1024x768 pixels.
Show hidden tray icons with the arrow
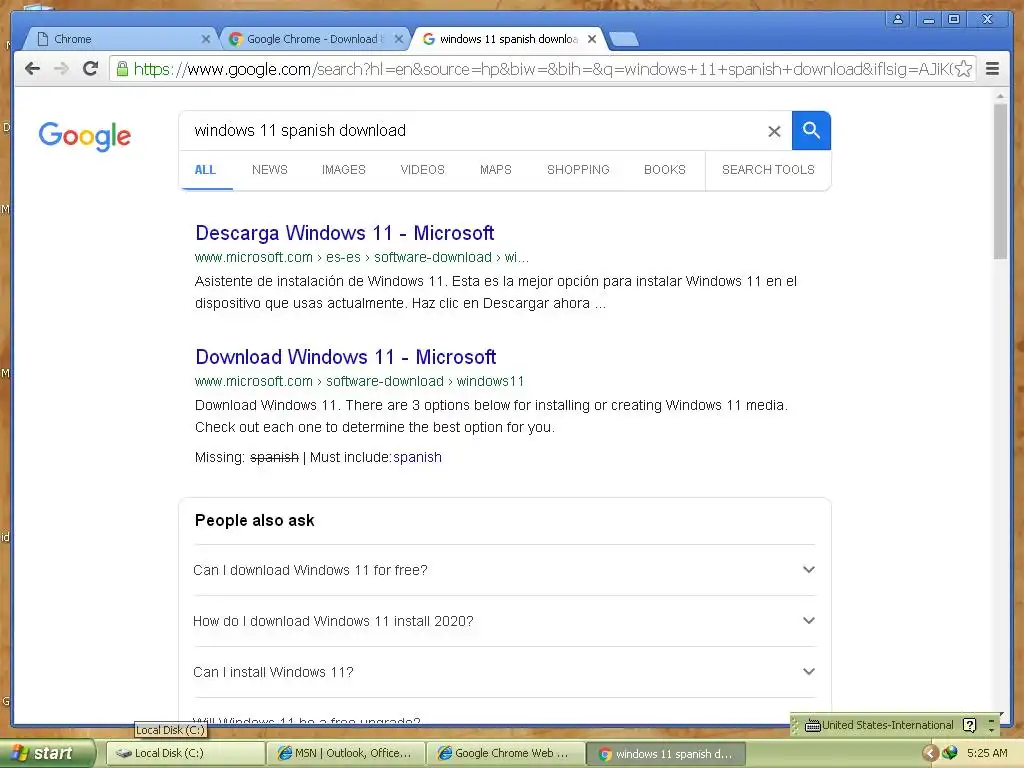coord(930,754)
